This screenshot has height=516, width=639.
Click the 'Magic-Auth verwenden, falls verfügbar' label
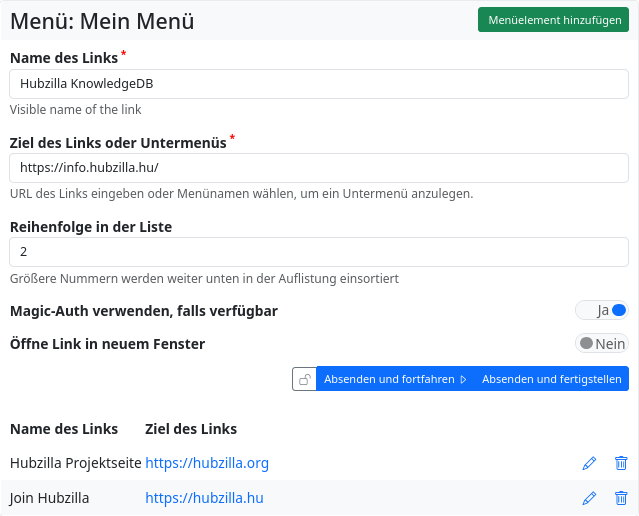coord(144,311)
